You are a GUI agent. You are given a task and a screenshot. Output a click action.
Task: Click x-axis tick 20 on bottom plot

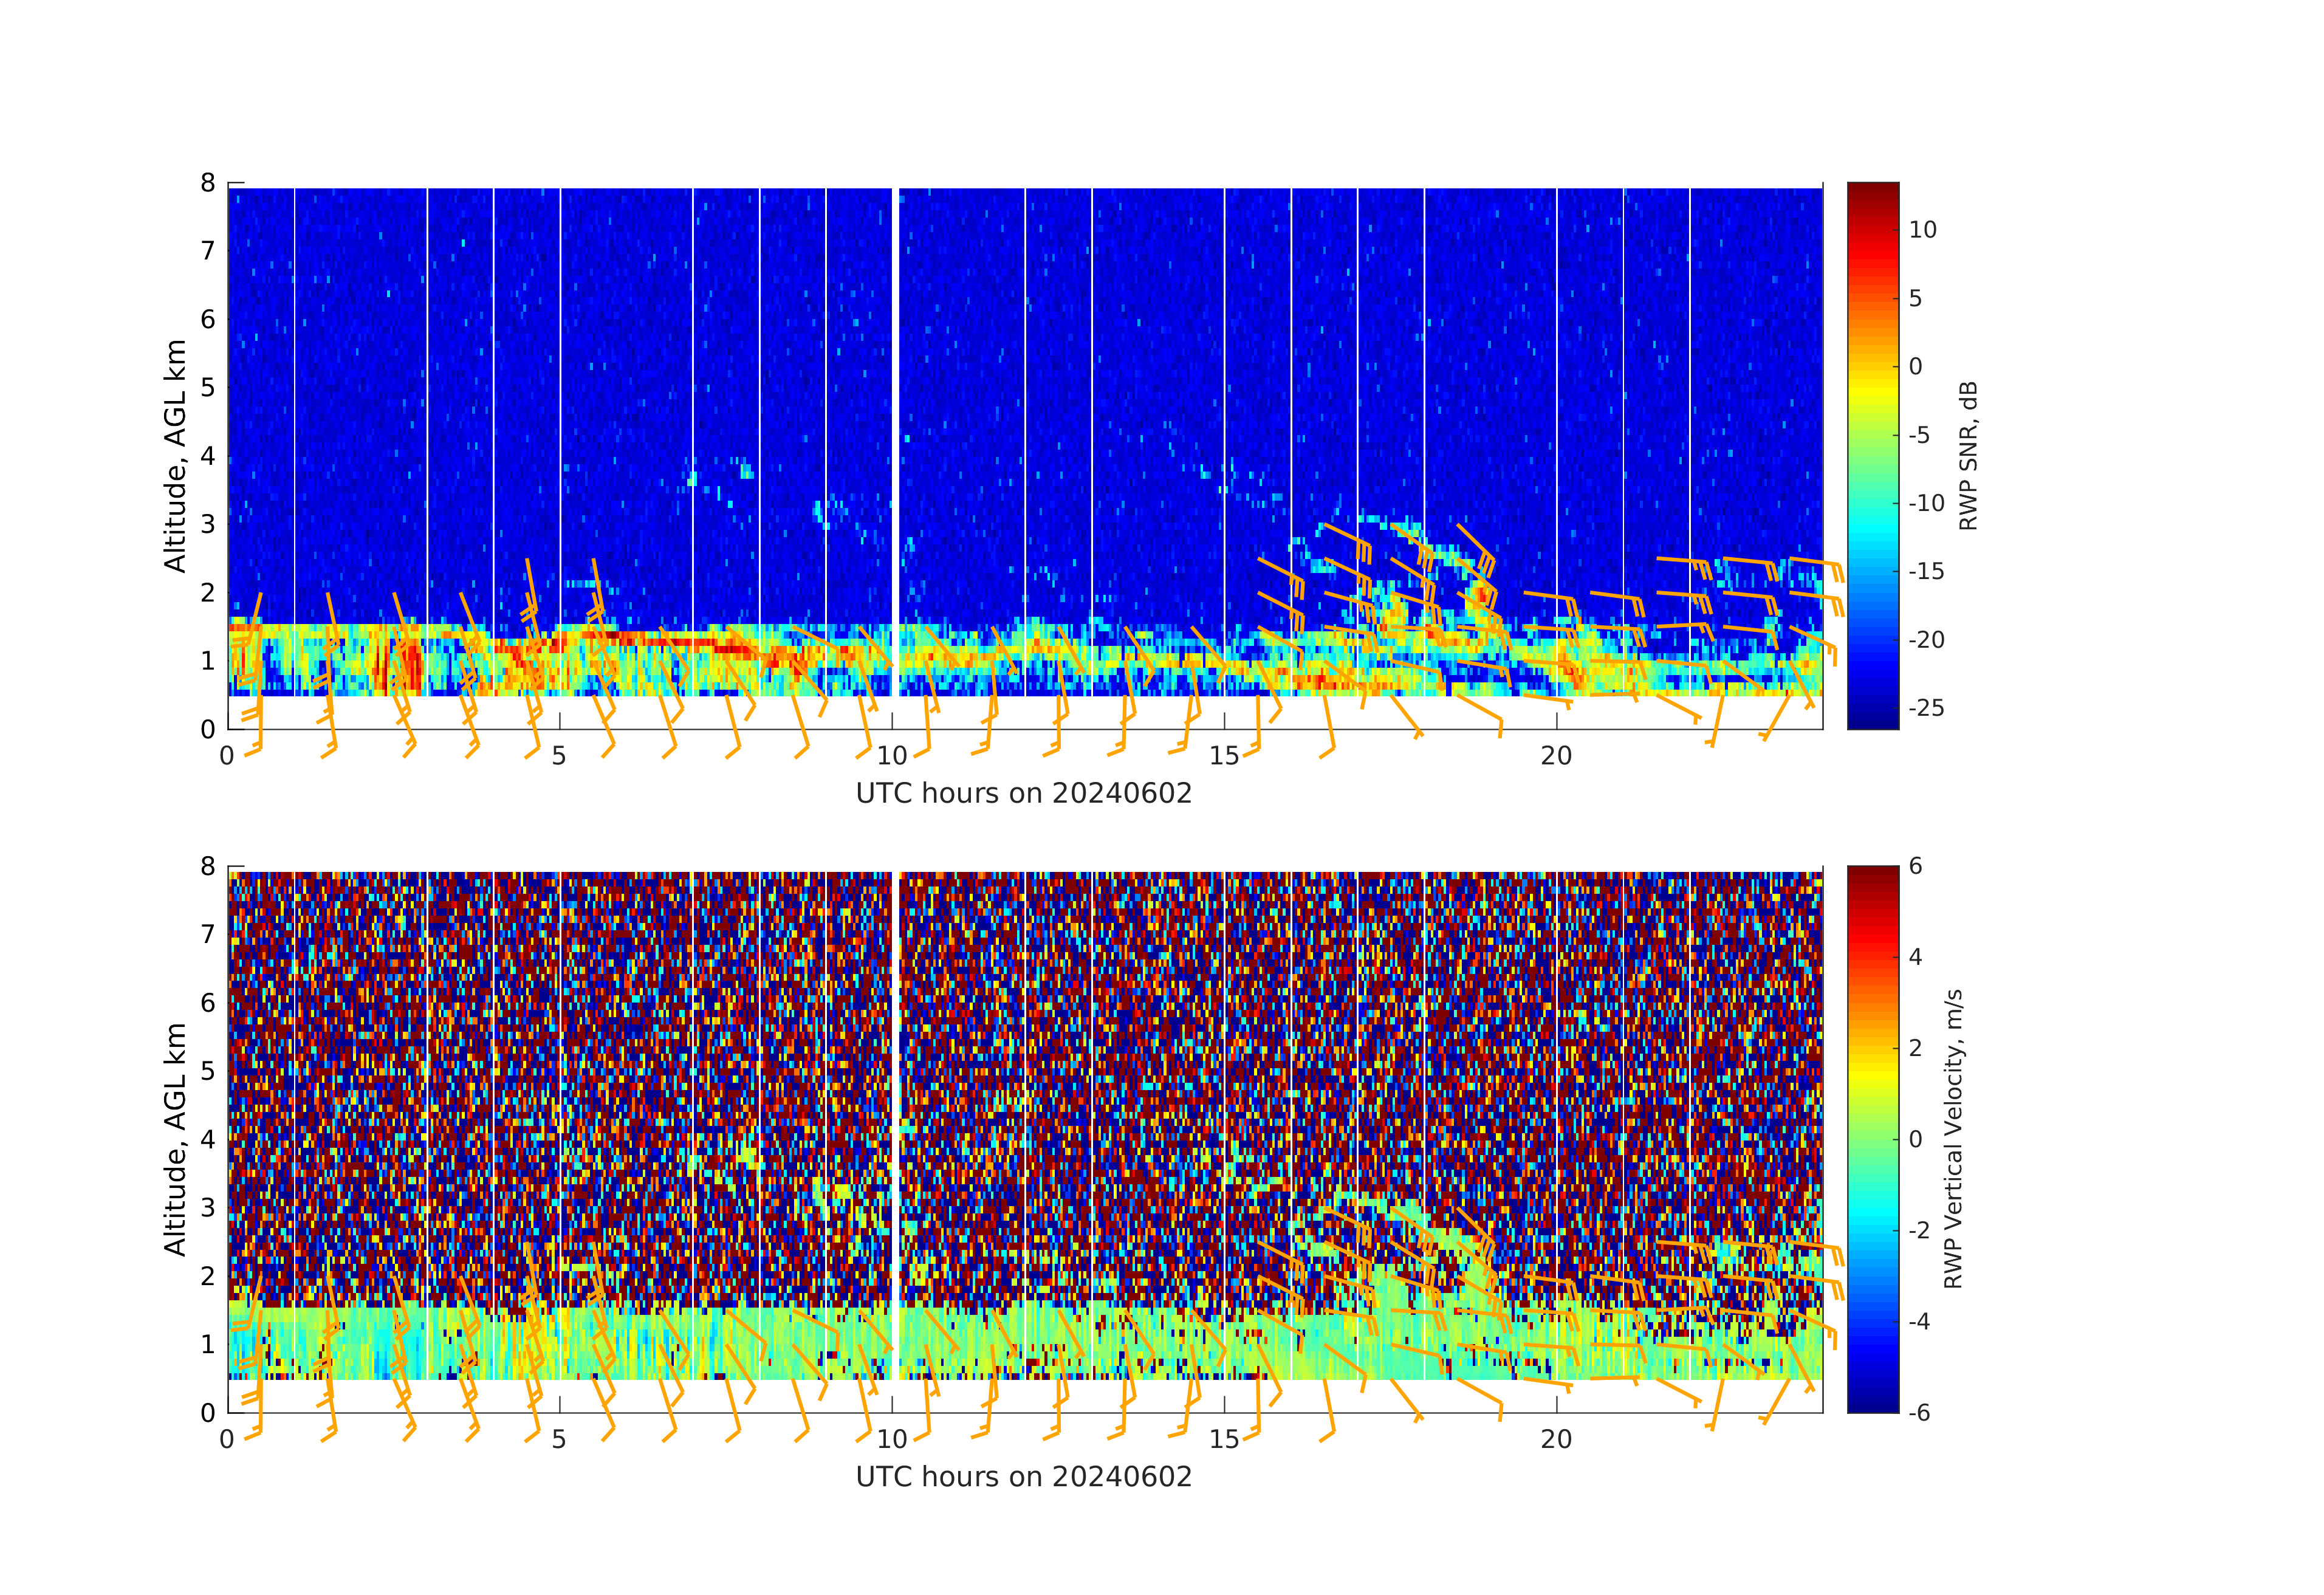[1556, 1439]
